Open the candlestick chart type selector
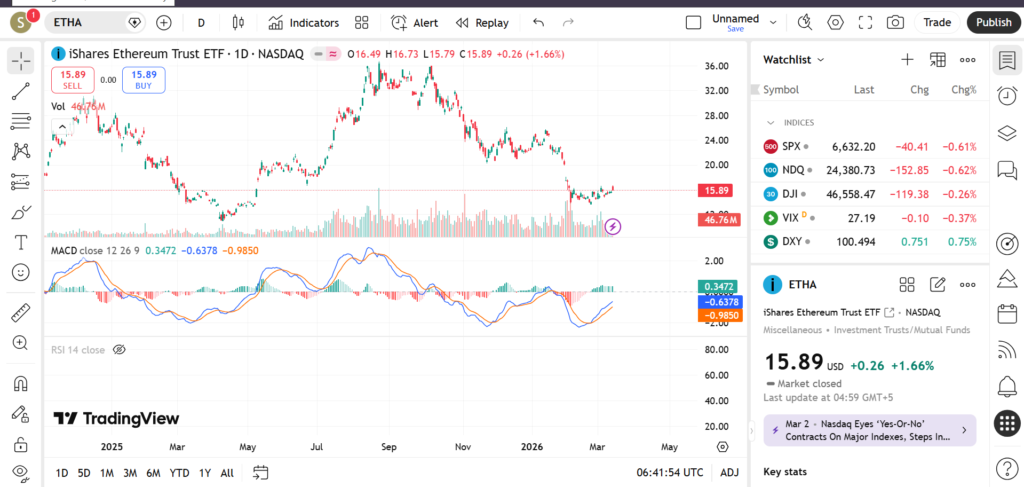 [x=237, y=22]
